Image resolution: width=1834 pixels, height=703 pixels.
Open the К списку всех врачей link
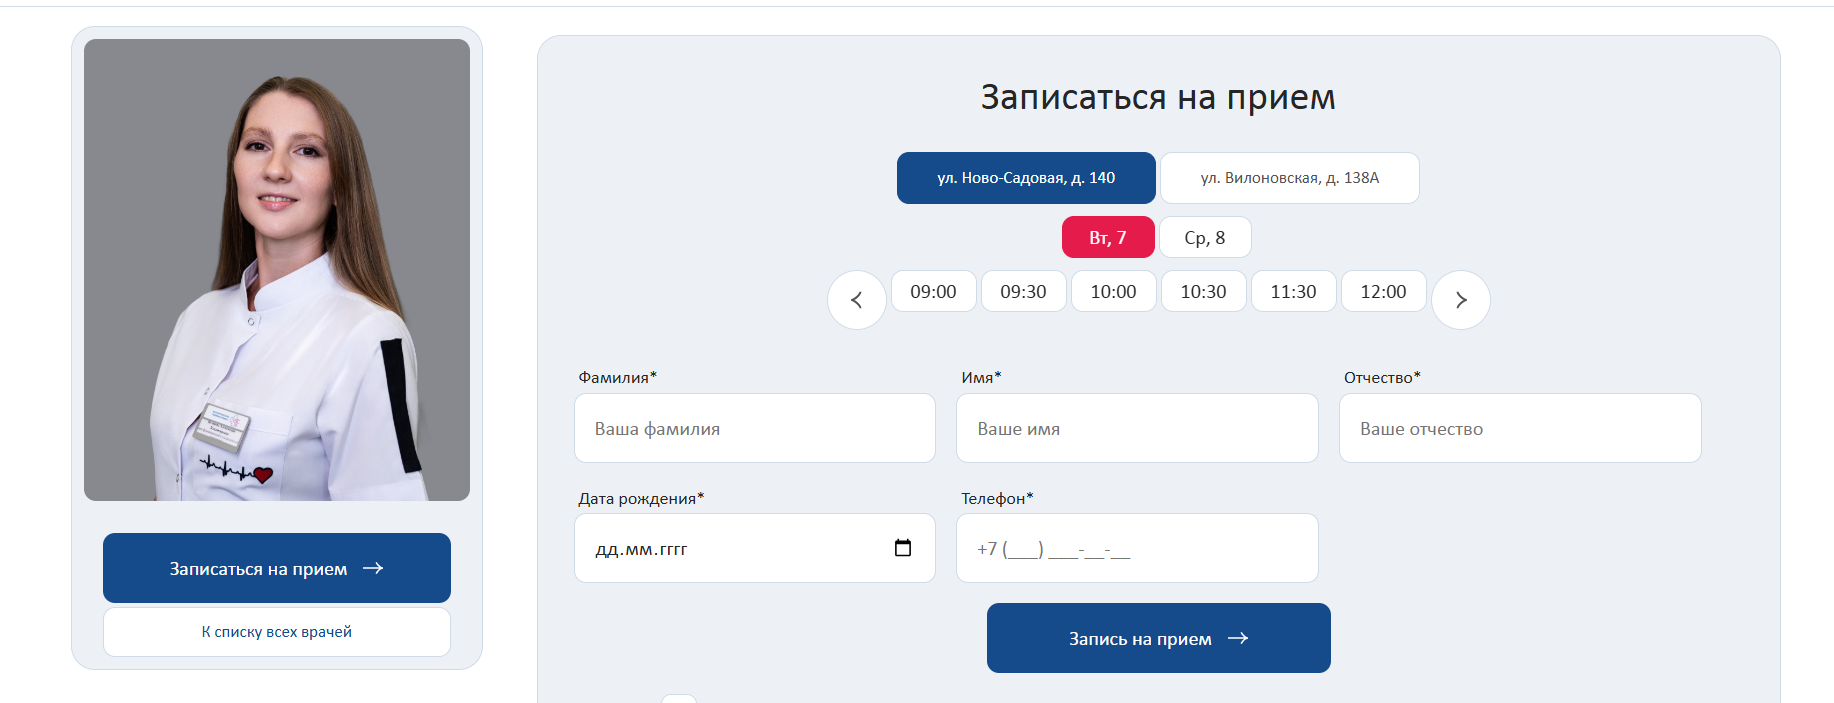(277, 632)
